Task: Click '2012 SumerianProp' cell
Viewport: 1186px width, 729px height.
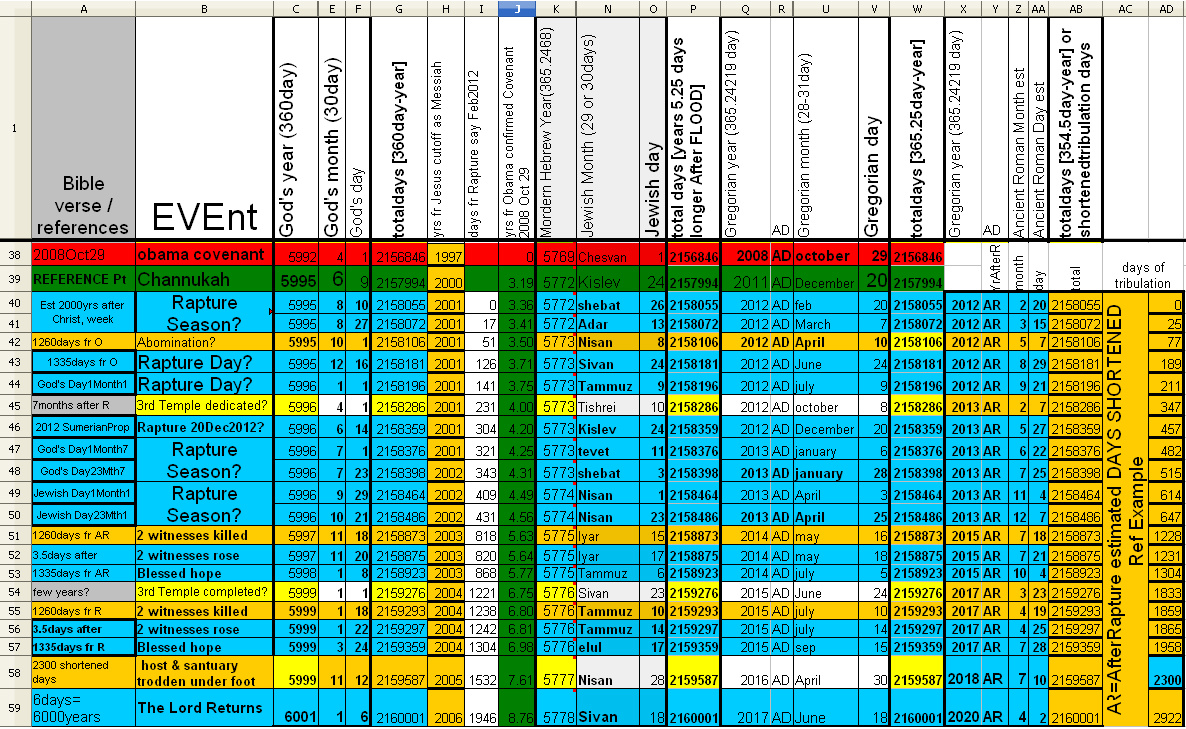Action: [x=83, y=428]
